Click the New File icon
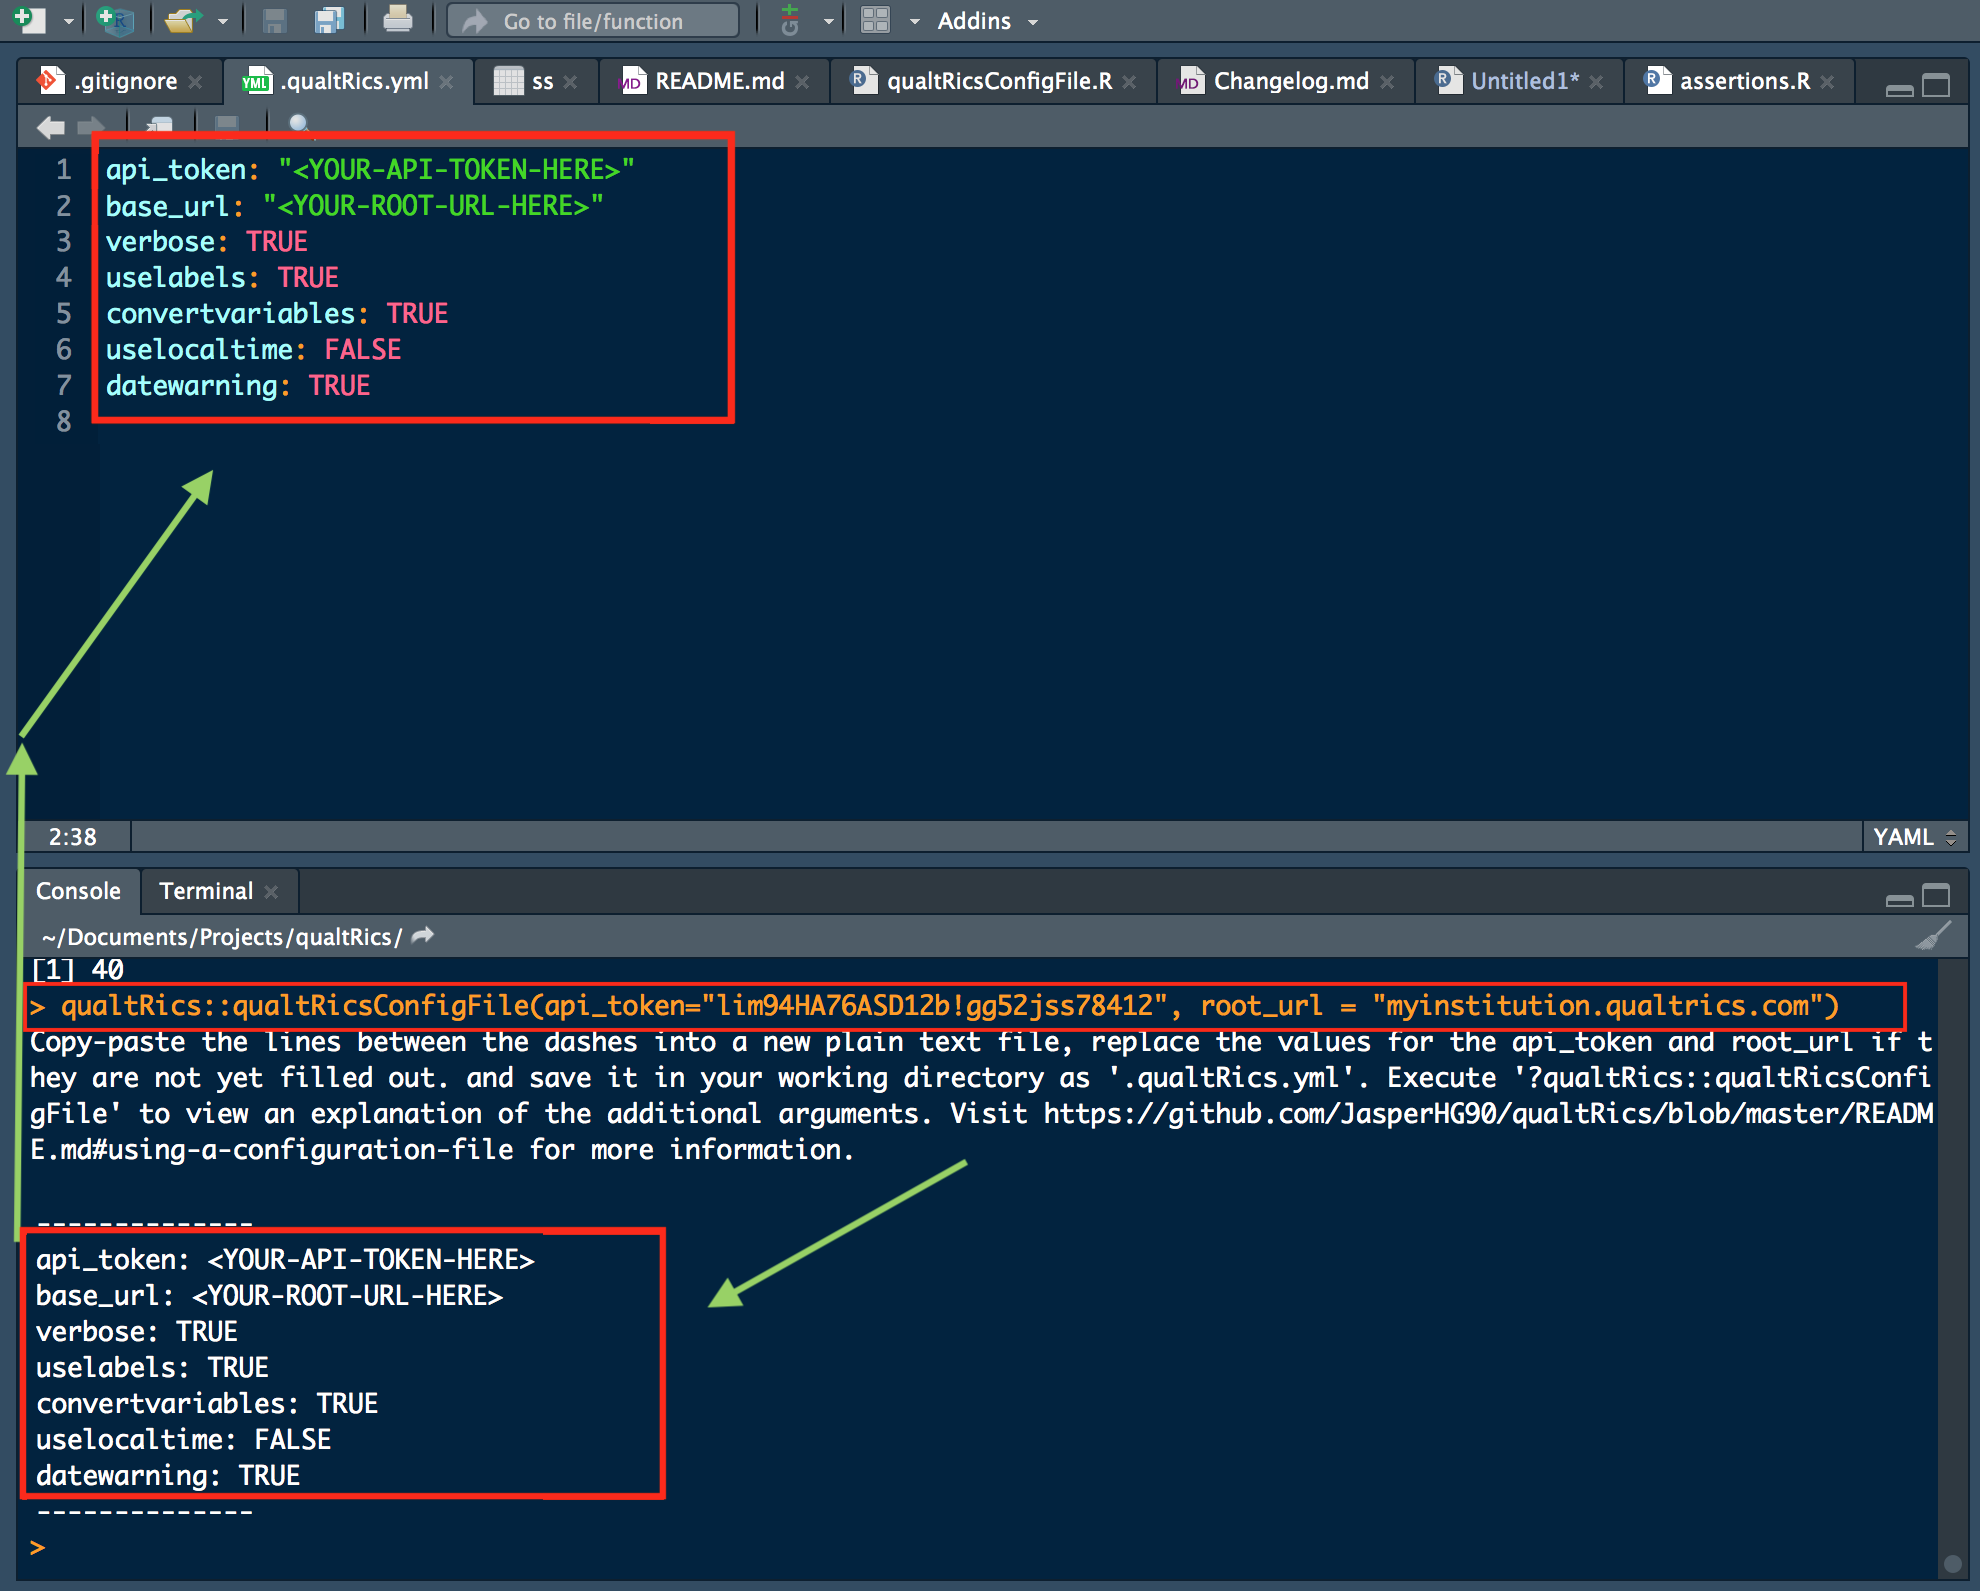The width and height of the screenshot is (1980, 1591). click(x=29, y=20)
